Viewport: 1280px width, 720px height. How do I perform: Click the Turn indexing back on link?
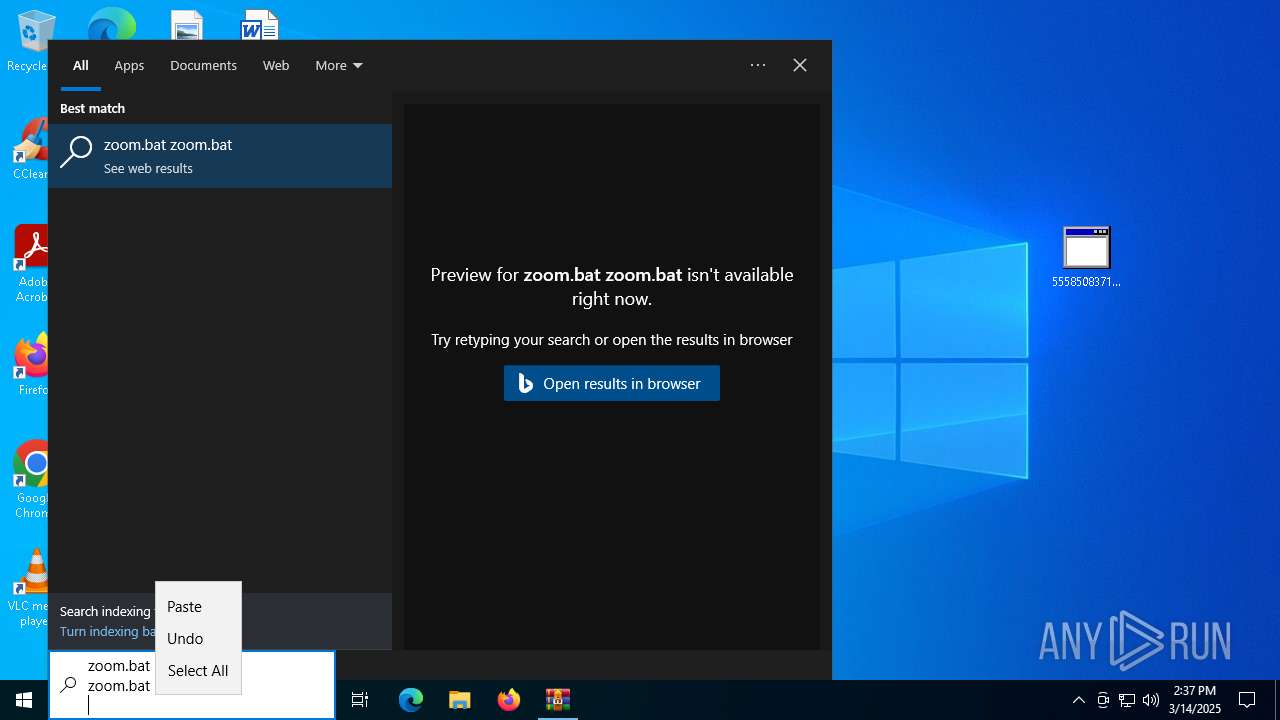coord(107,632)
